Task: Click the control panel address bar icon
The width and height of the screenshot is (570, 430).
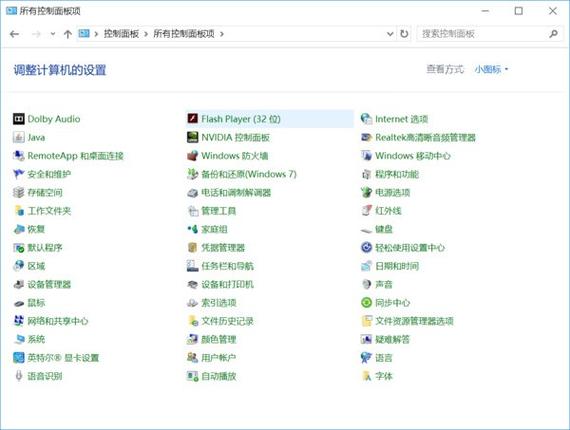Action: [84, 33]
